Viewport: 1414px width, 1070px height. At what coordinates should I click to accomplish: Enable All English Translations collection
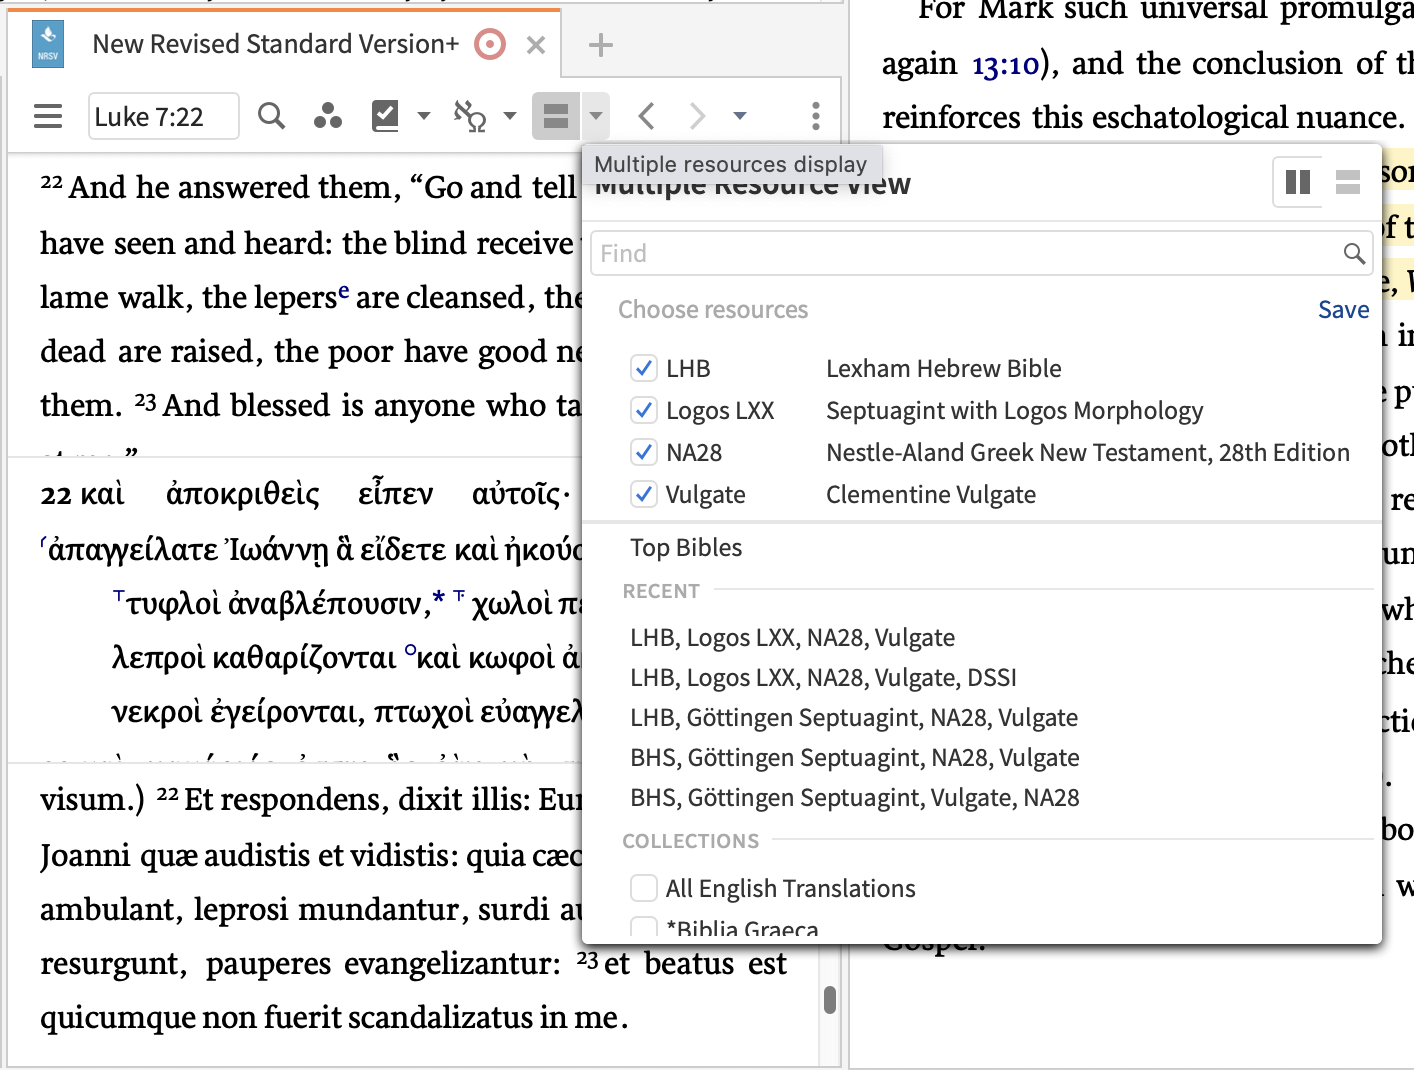(643, 888)
